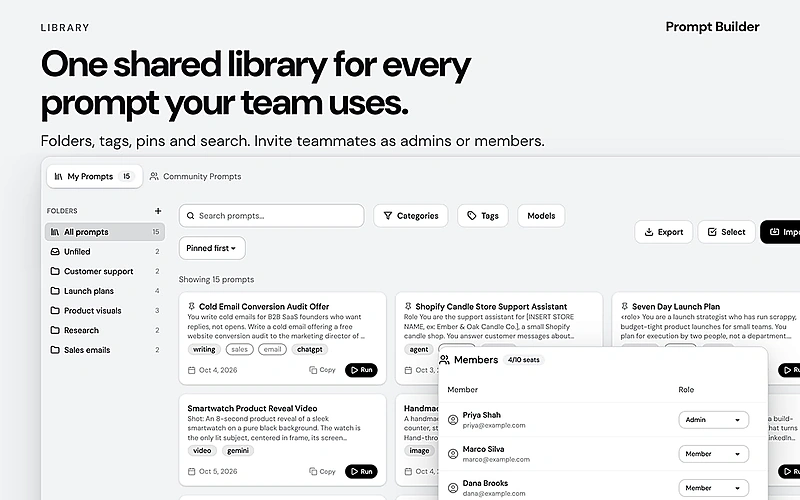The width and height of the screenshot is (800, 500).
Task: Click the writing tag on Cold Email card
Action: 204,349
